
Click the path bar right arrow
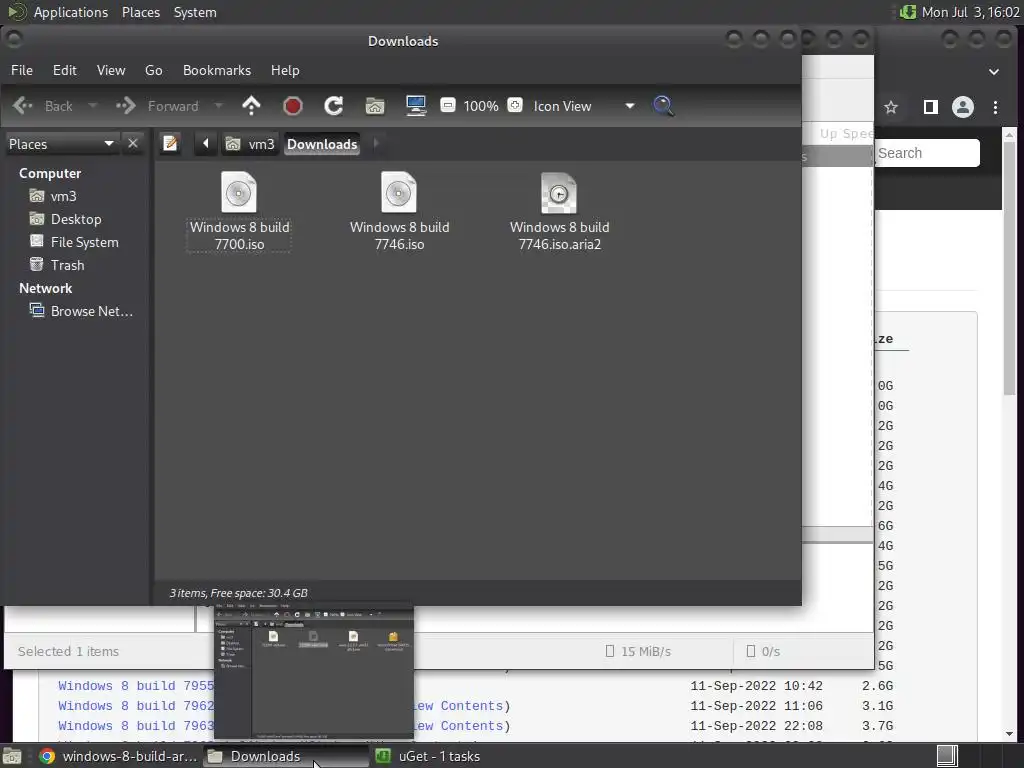[376, 143]
